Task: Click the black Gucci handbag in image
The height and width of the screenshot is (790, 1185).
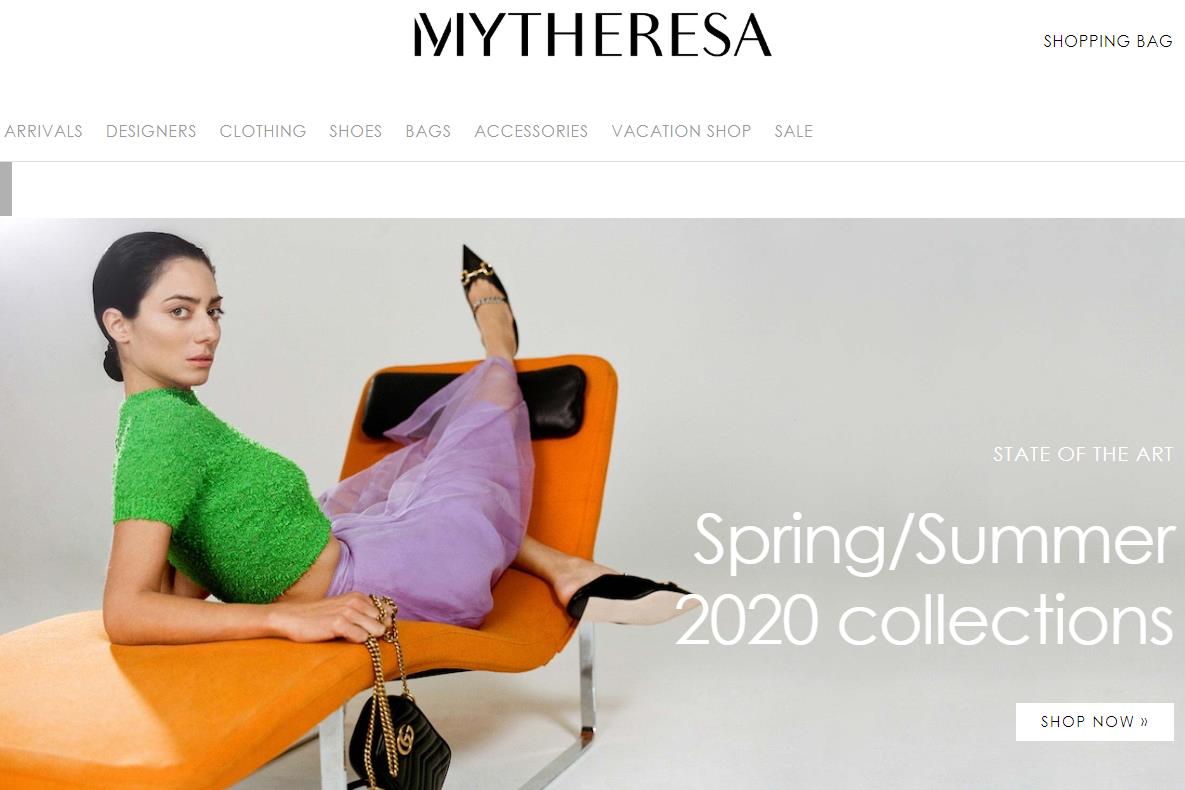Action: pyautogui.click(x=399, y=741)
